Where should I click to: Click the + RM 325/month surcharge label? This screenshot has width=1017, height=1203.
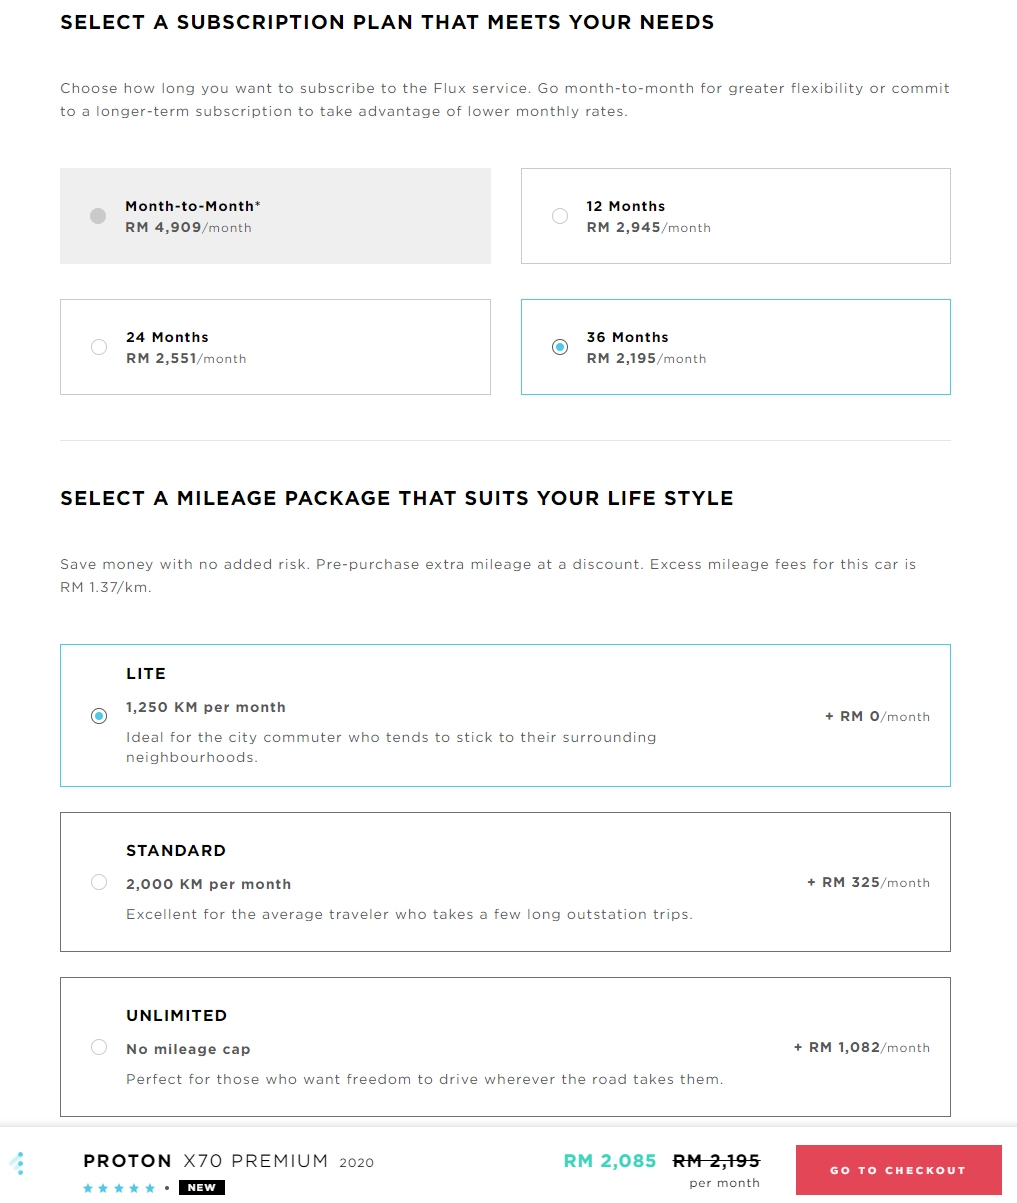(x=868, y=883)
